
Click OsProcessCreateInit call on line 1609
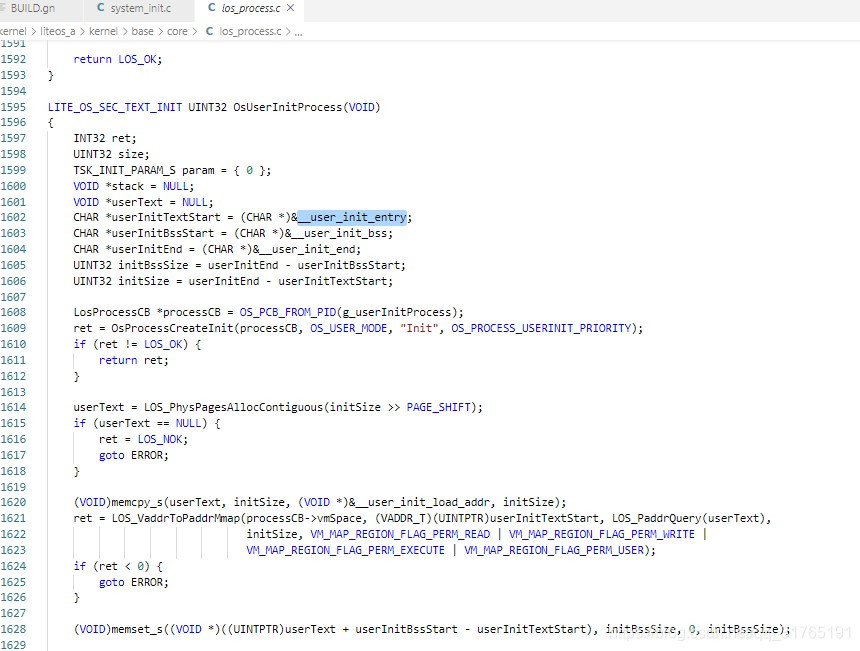172,328
